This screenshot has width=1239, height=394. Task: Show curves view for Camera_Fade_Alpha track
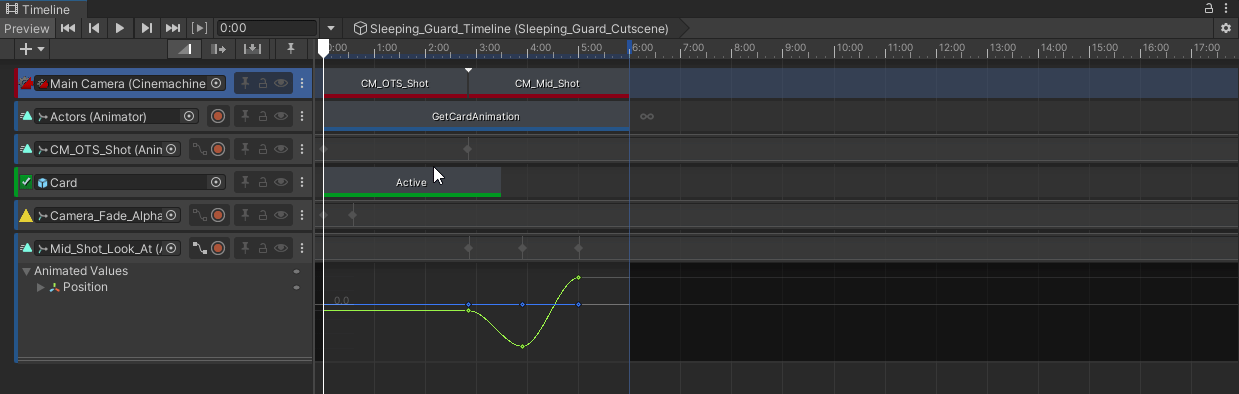(x=199, y=215)
